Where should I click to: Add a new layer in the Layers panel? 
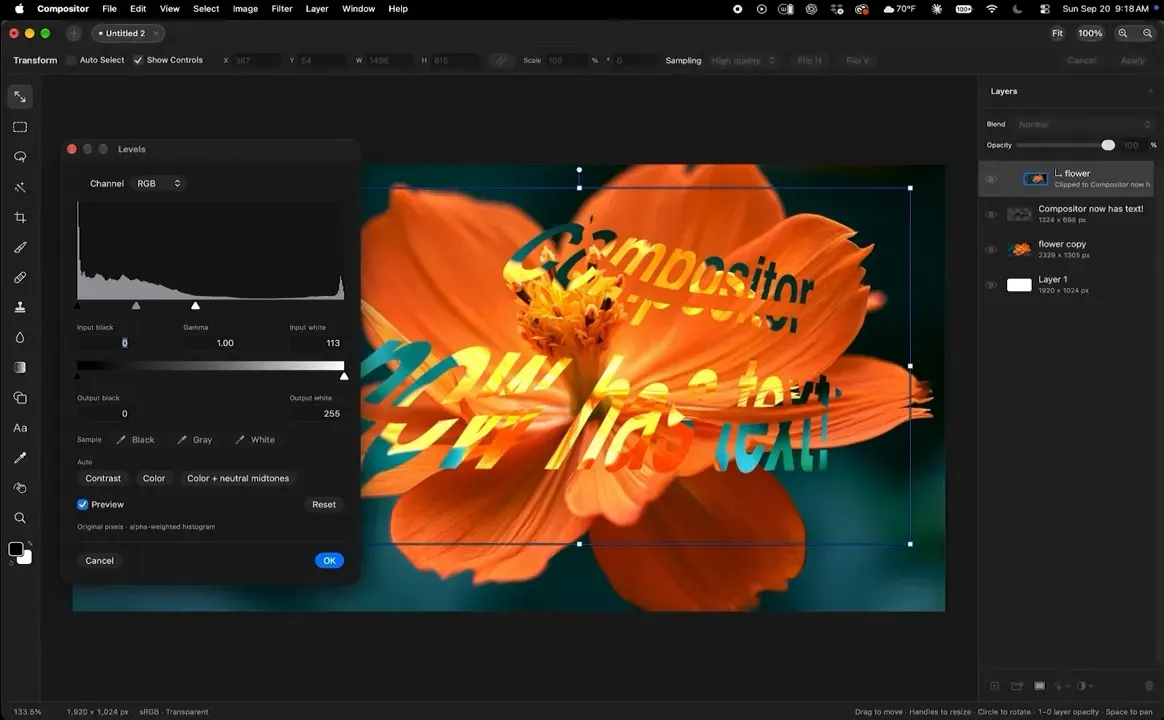click(x=995, y=686)
